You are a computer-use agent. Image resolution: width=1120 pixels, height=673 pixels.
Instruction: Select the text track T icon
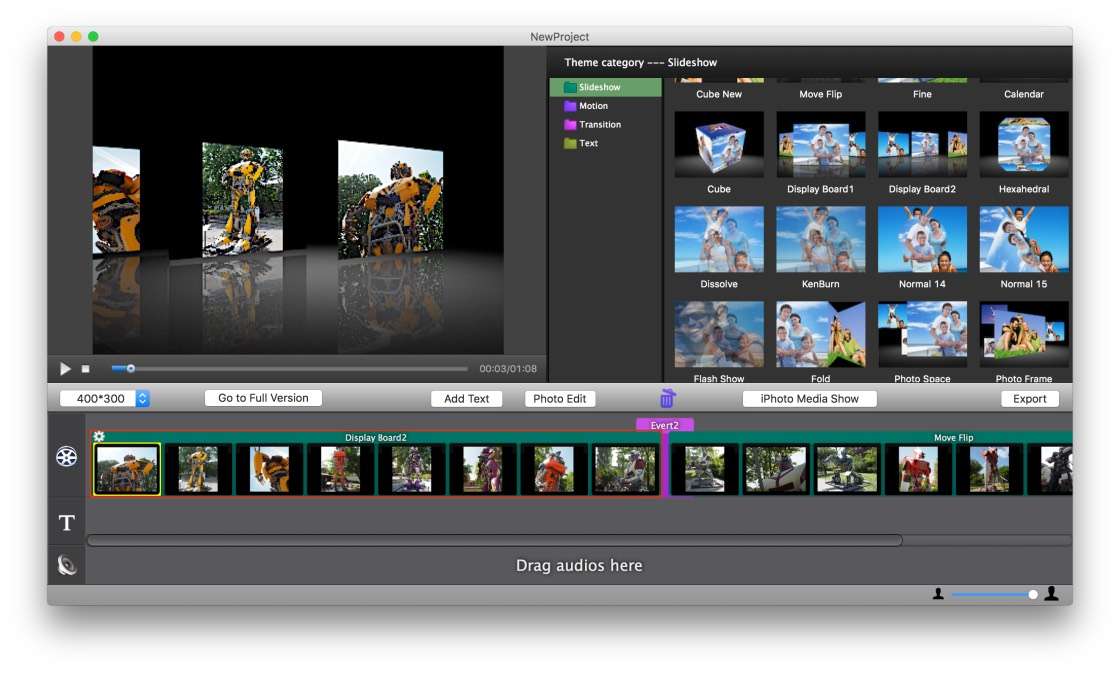(x=67, y=523)
